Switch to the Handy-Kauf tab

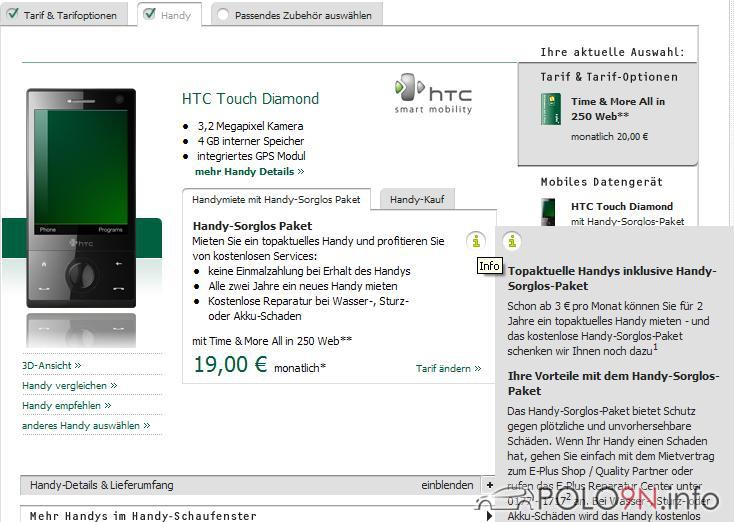pyautogui.click(x=417, y=200)
